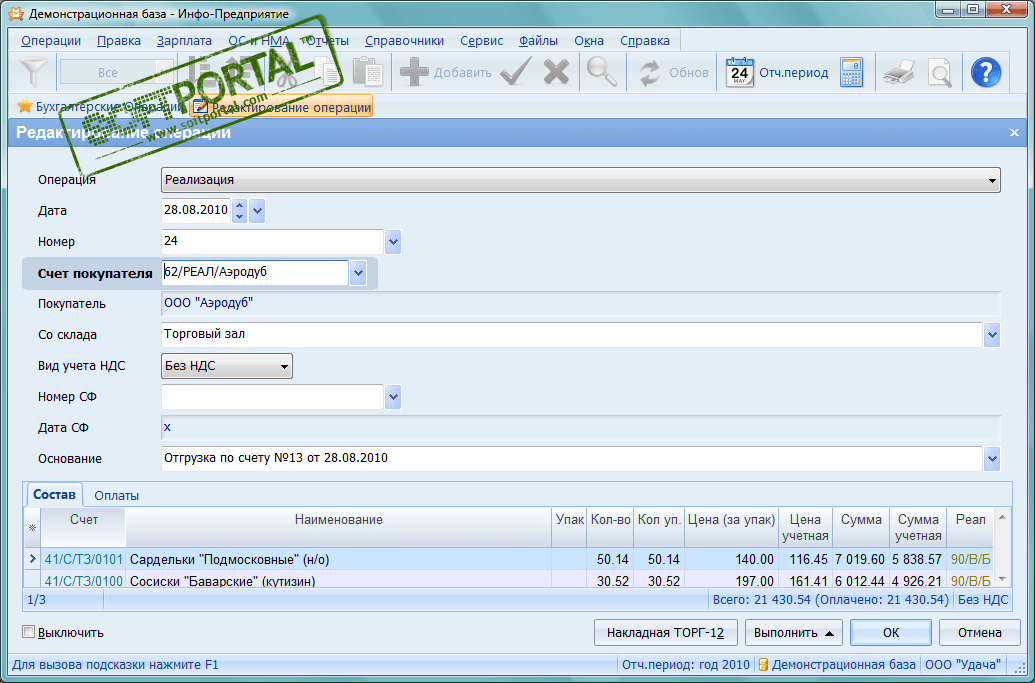Open the Правка menu

(119, 41)
